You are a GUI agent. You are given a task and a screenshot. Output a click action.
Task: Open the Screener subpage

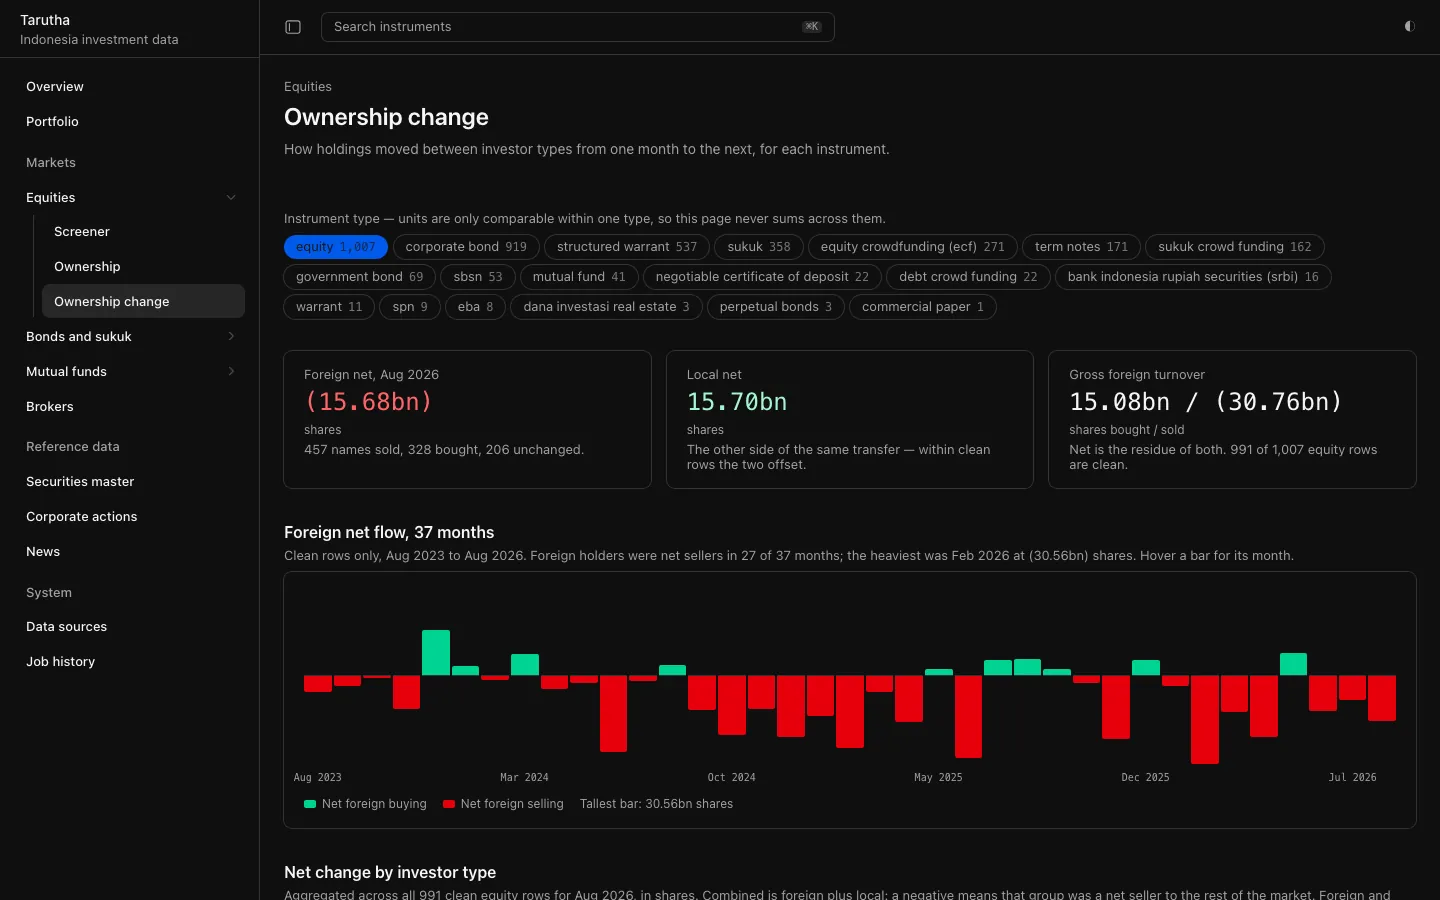pyautogui.click(x=143, y=232)
